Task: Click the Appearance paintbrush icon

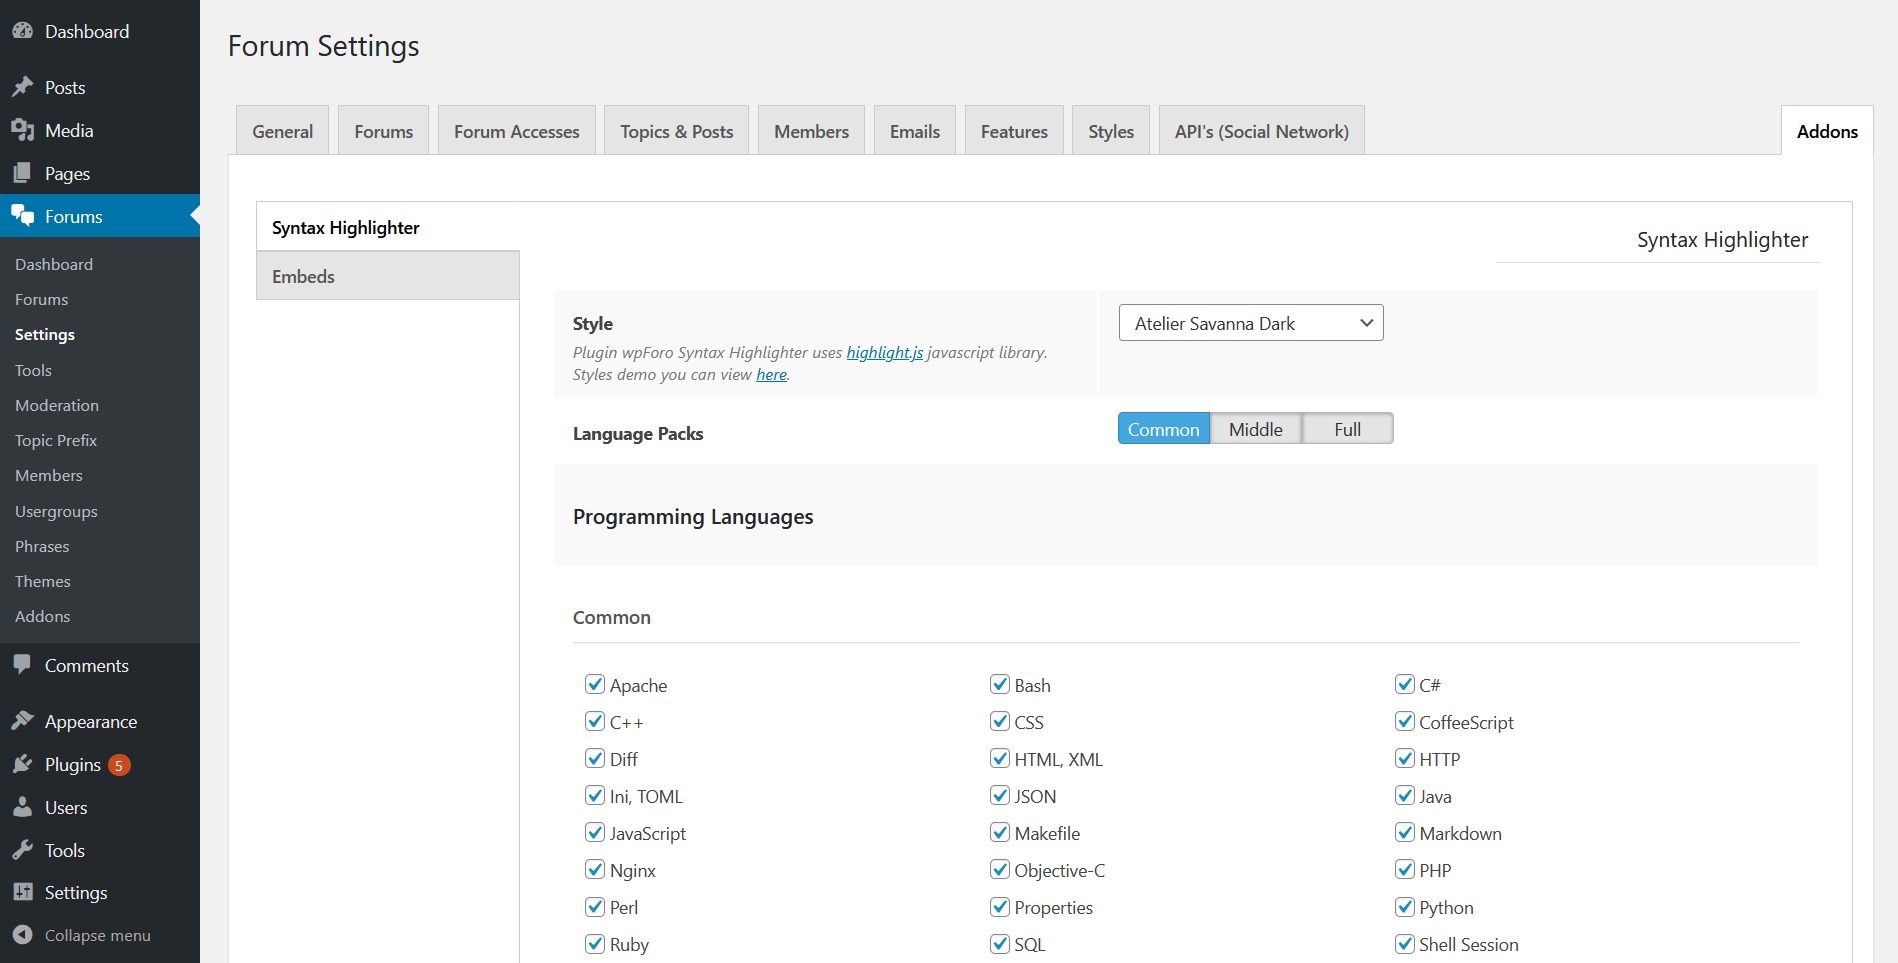Action: (x=22, y=721)
